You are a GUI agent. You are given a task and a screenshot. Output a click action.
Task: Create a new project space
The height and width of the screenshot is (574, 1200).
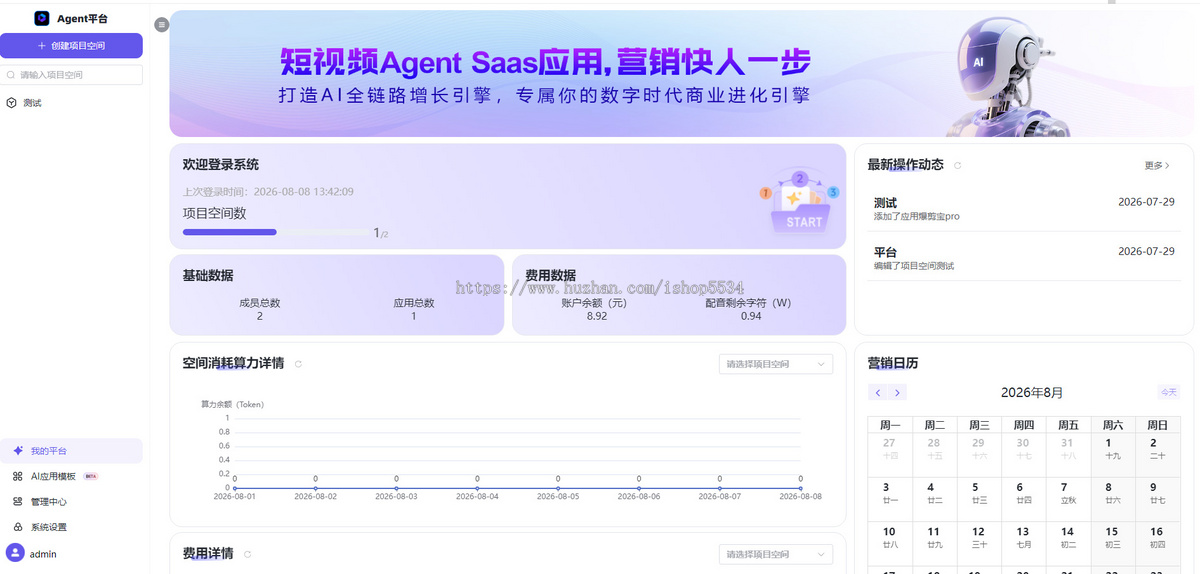point(71,45)
